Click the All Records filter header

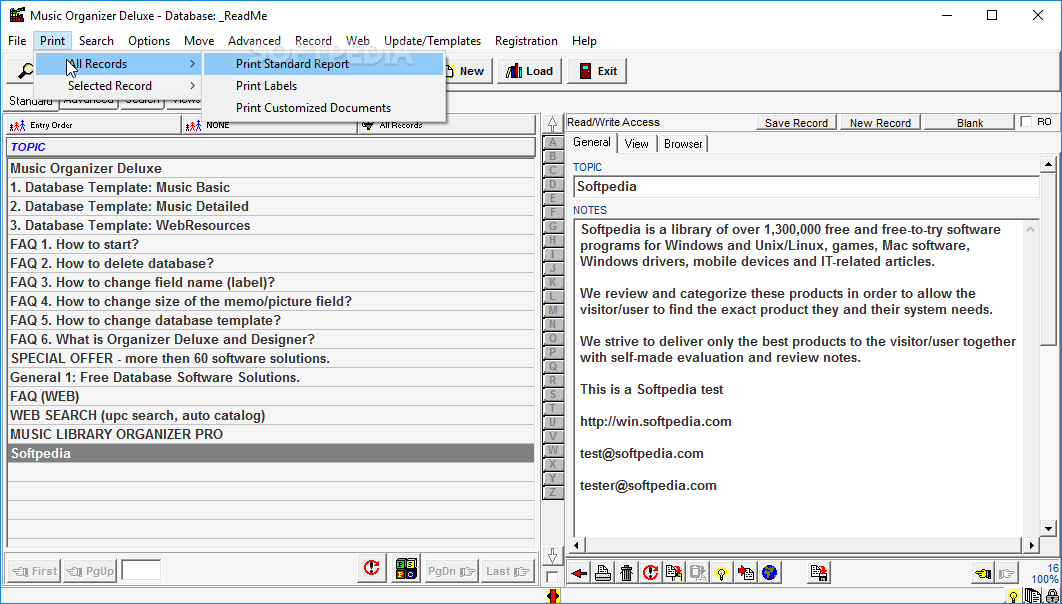[x=446, y=125]
